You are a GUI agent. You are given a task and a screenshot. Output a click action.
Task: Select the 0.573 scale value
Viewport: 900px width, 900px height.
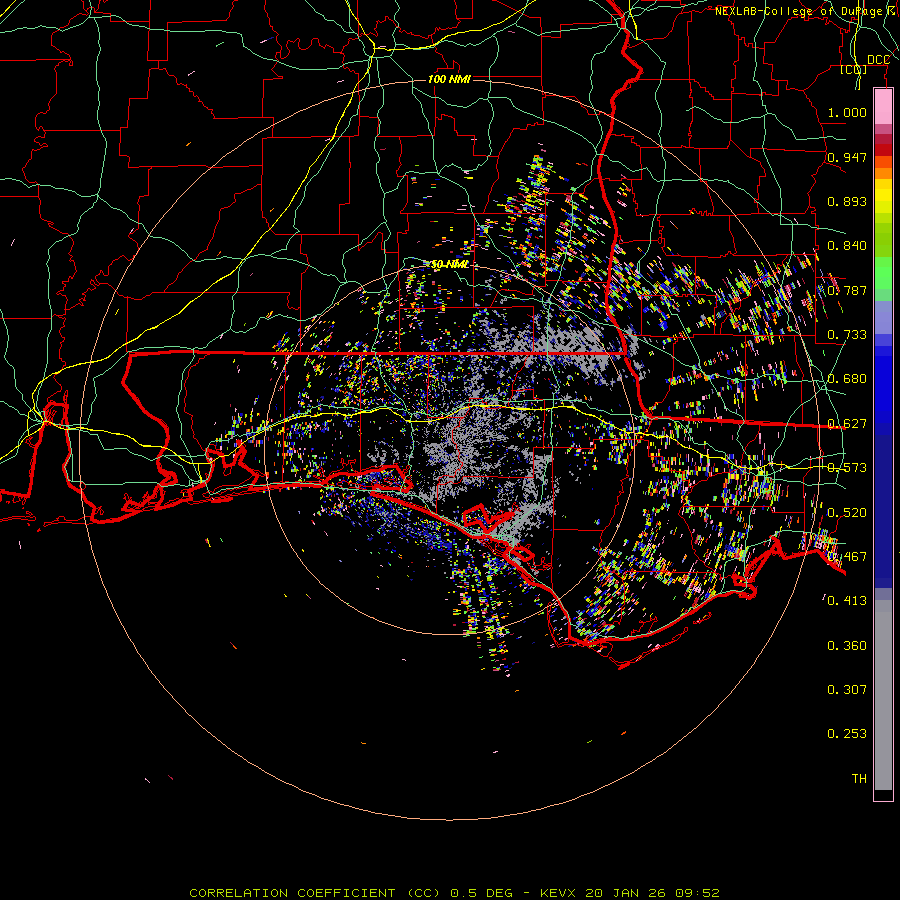(847, 468)
